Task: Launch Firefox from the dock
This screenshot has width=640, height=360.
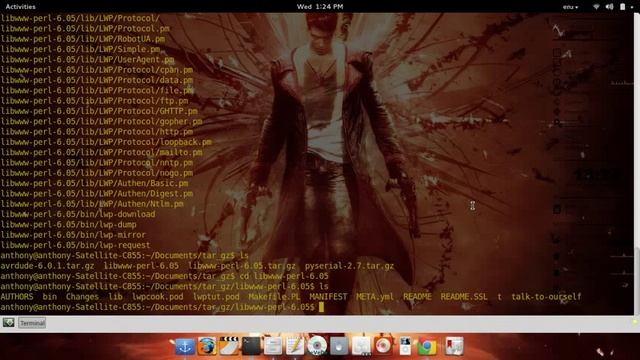Action: pos(207,347)
